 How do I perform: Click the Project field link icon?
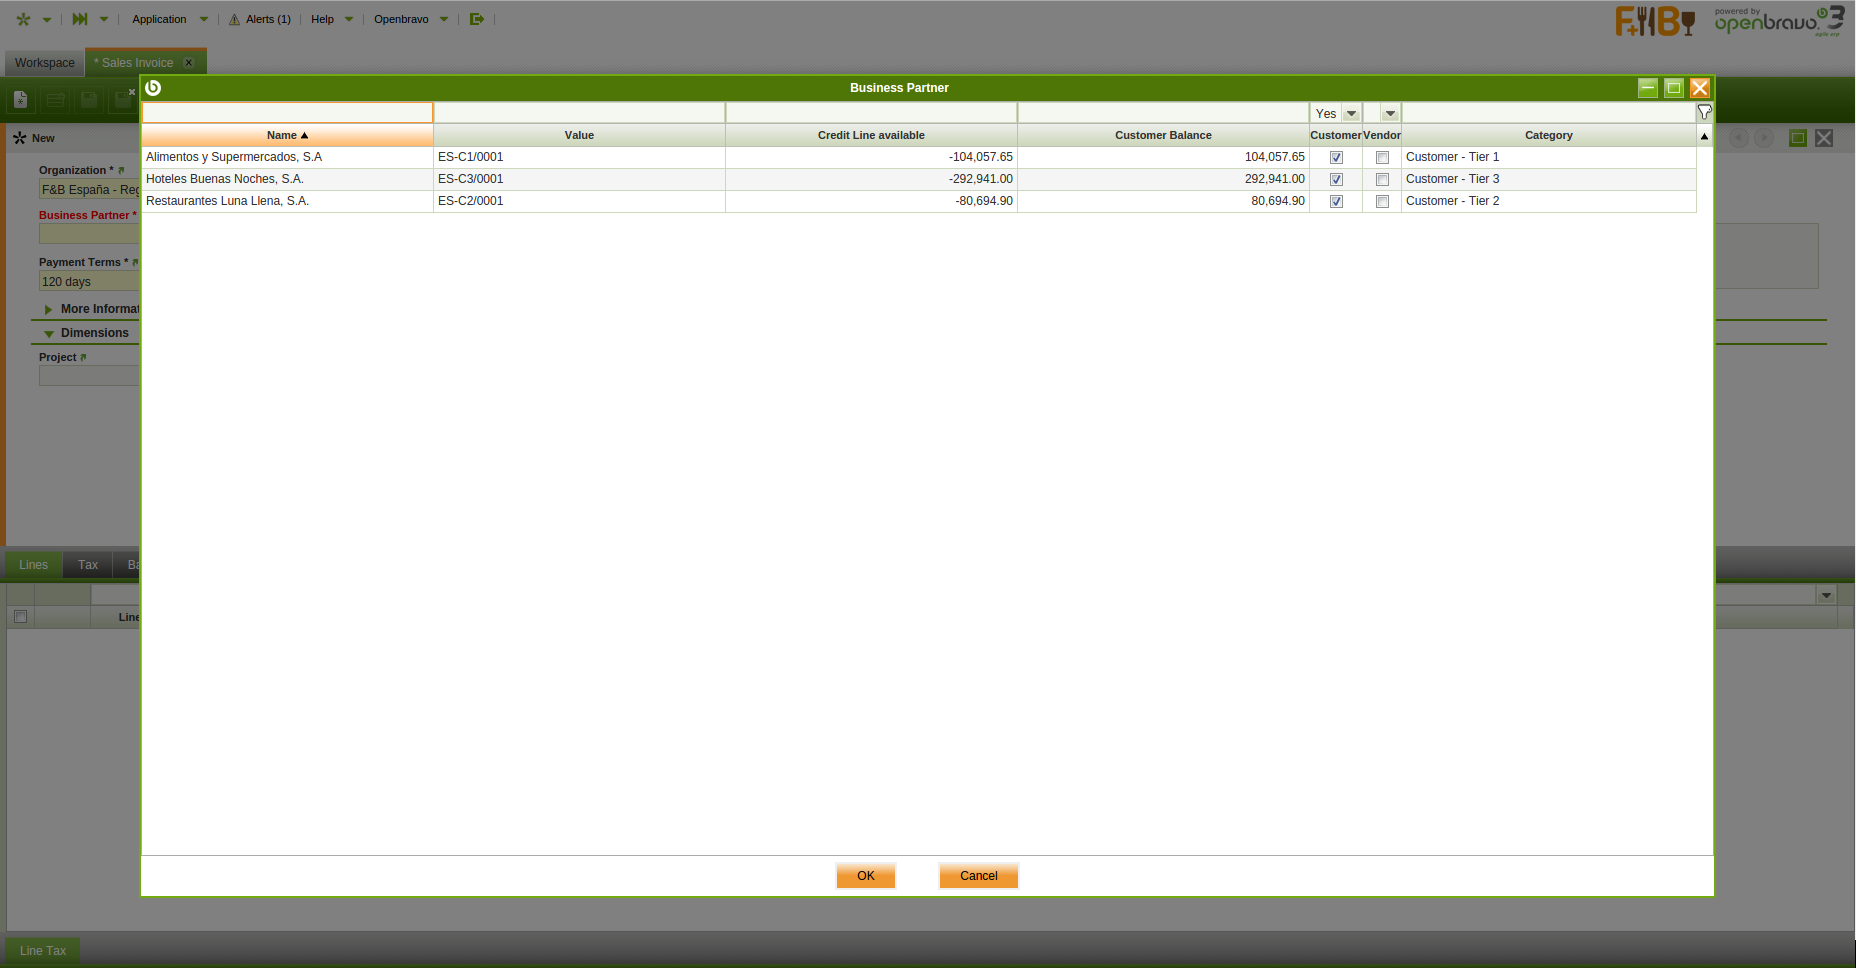(x=83, y=357)
